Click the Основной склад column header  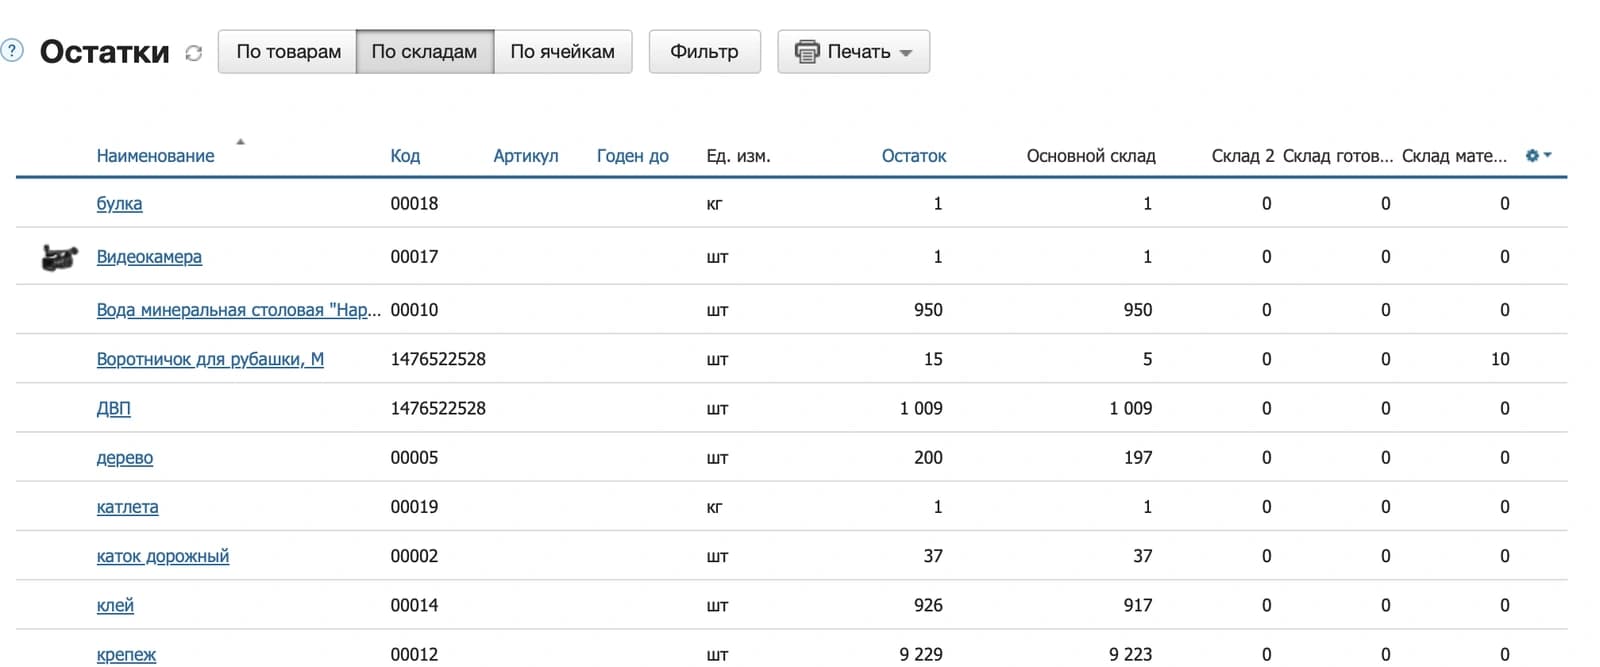pos(1091,156)
